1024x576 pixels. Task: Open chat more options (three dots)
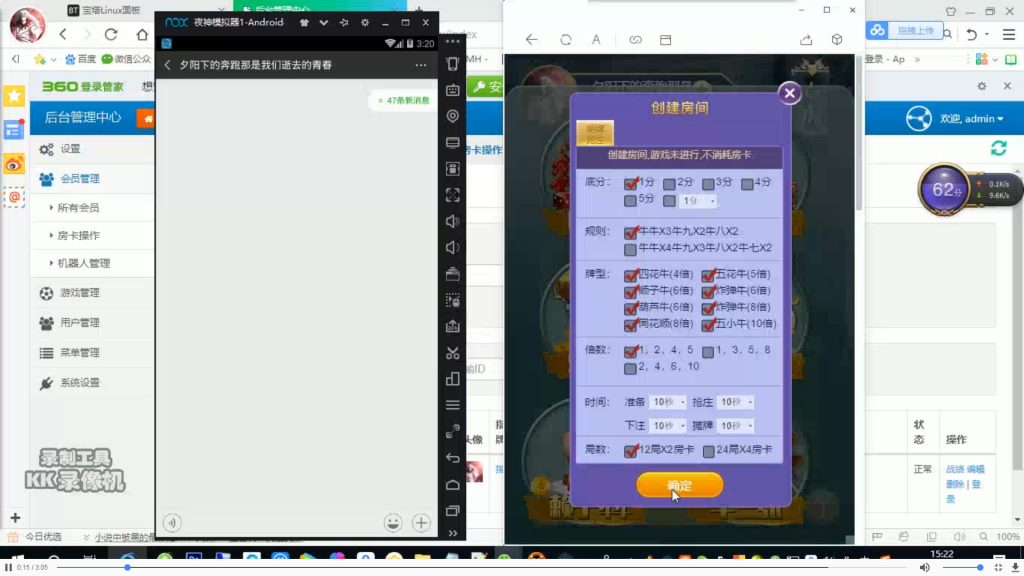421,65
